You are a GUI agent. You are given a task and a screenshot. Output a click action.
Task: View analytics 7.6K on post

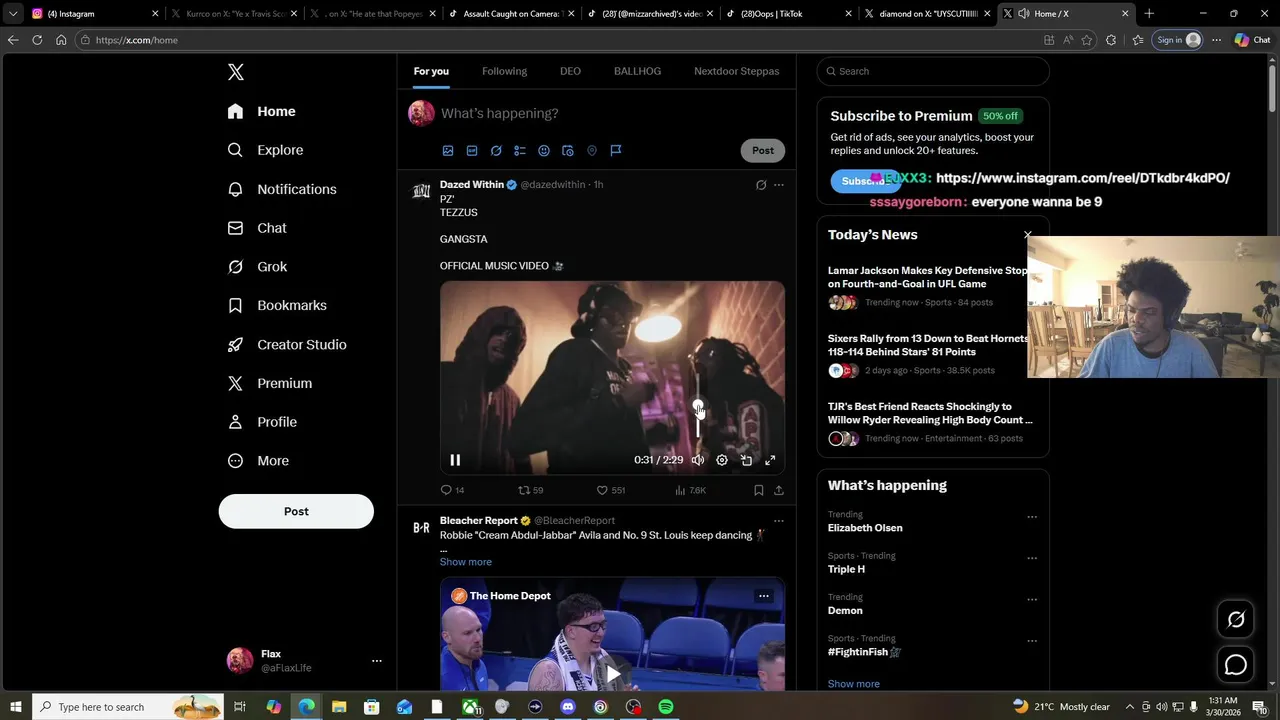tap(690, 490)
